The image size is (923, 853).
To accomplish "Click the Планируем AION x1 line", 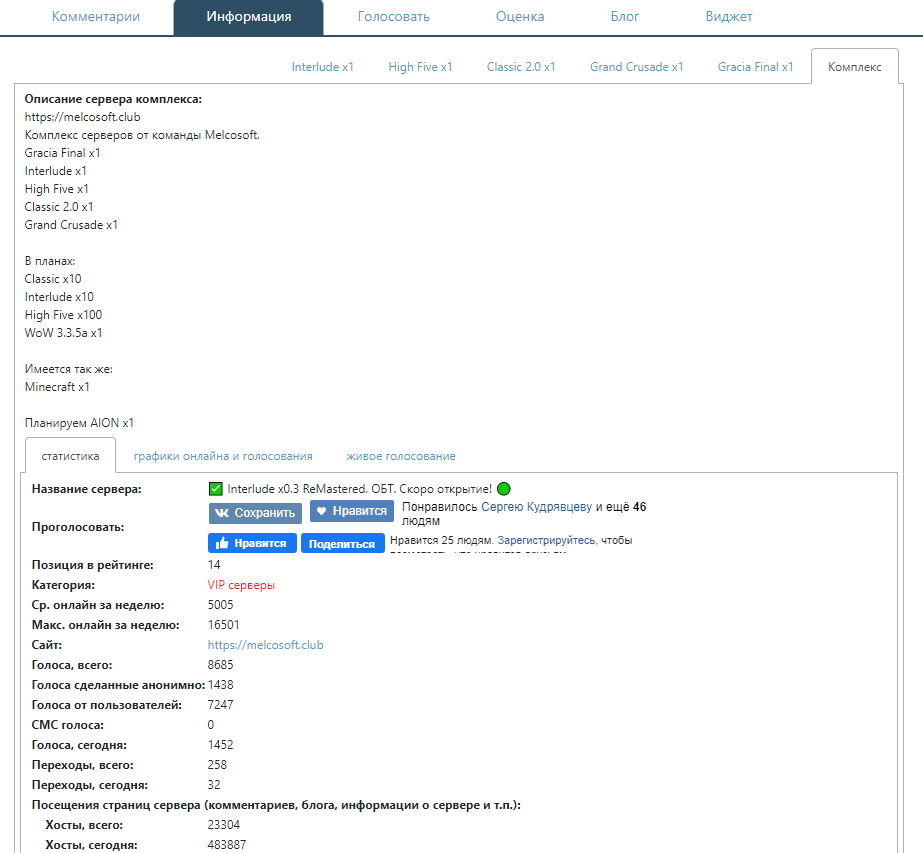I will coord(79,423).
